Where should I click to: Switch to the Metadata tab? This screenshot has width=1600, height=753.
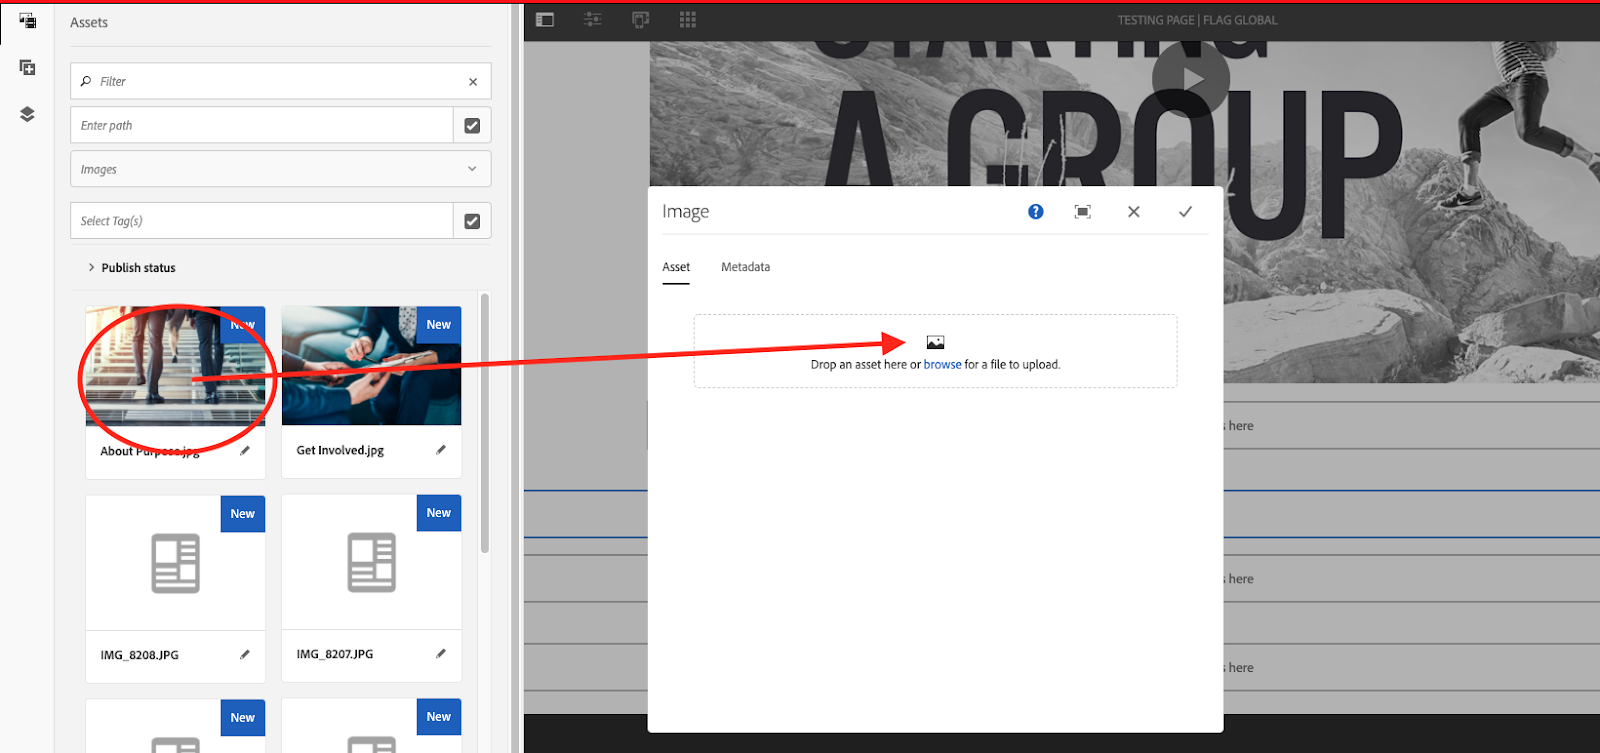click(x=746, y=267)
